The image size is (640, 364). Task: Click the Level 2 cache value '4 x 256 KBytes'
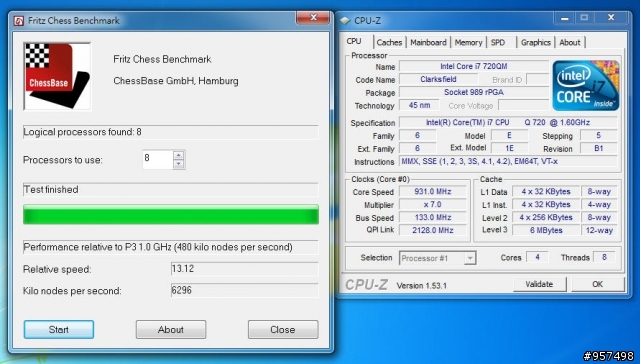(x=546, y=218)
